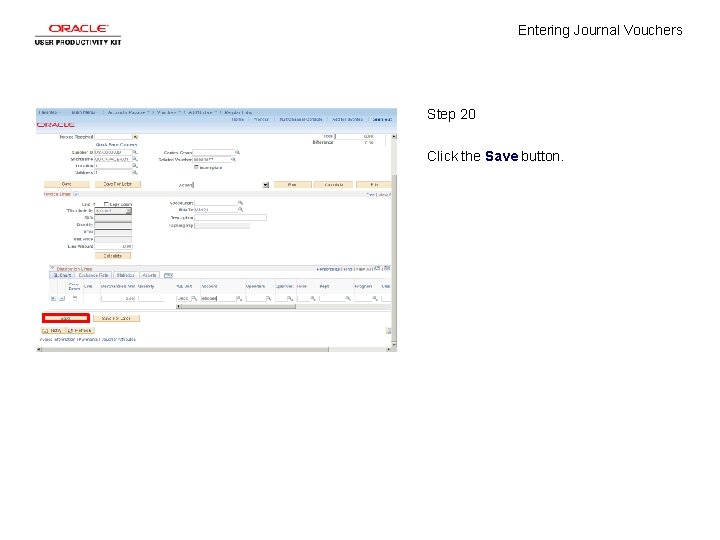Viewport: 720px width, 540px height.
Task: Click the ShortName lookup magnifier
Action: 135,159
